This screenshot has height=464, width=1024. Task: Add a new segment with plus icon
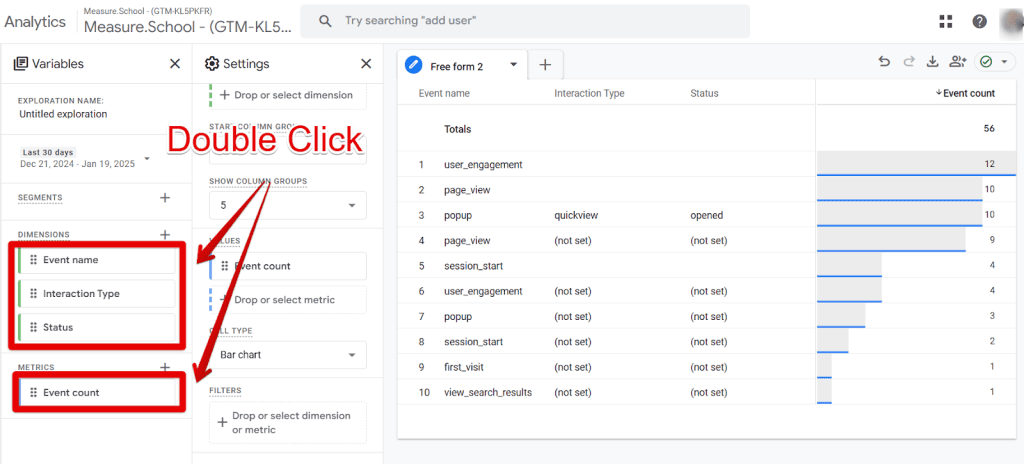(165, 197)
